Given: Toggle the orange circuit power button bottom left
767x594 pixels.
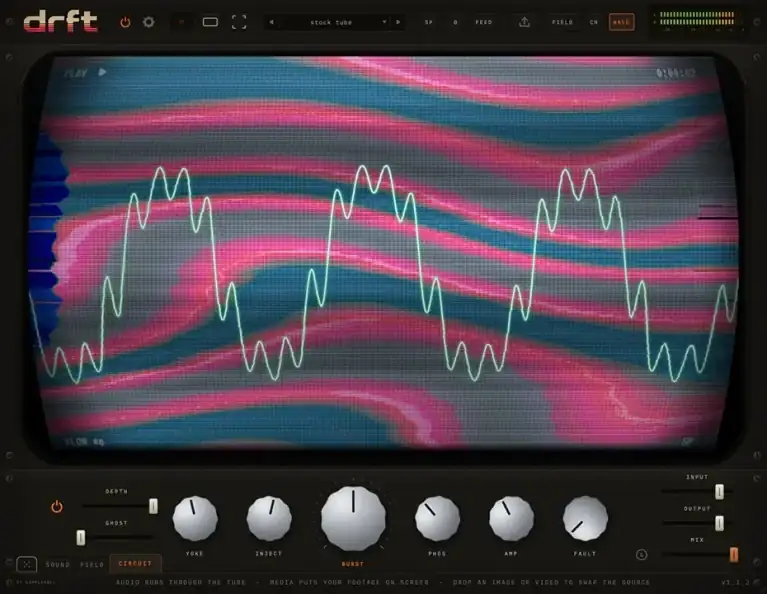Looking at the screenshot, I should pyautogui.click(x=57, y=507).
